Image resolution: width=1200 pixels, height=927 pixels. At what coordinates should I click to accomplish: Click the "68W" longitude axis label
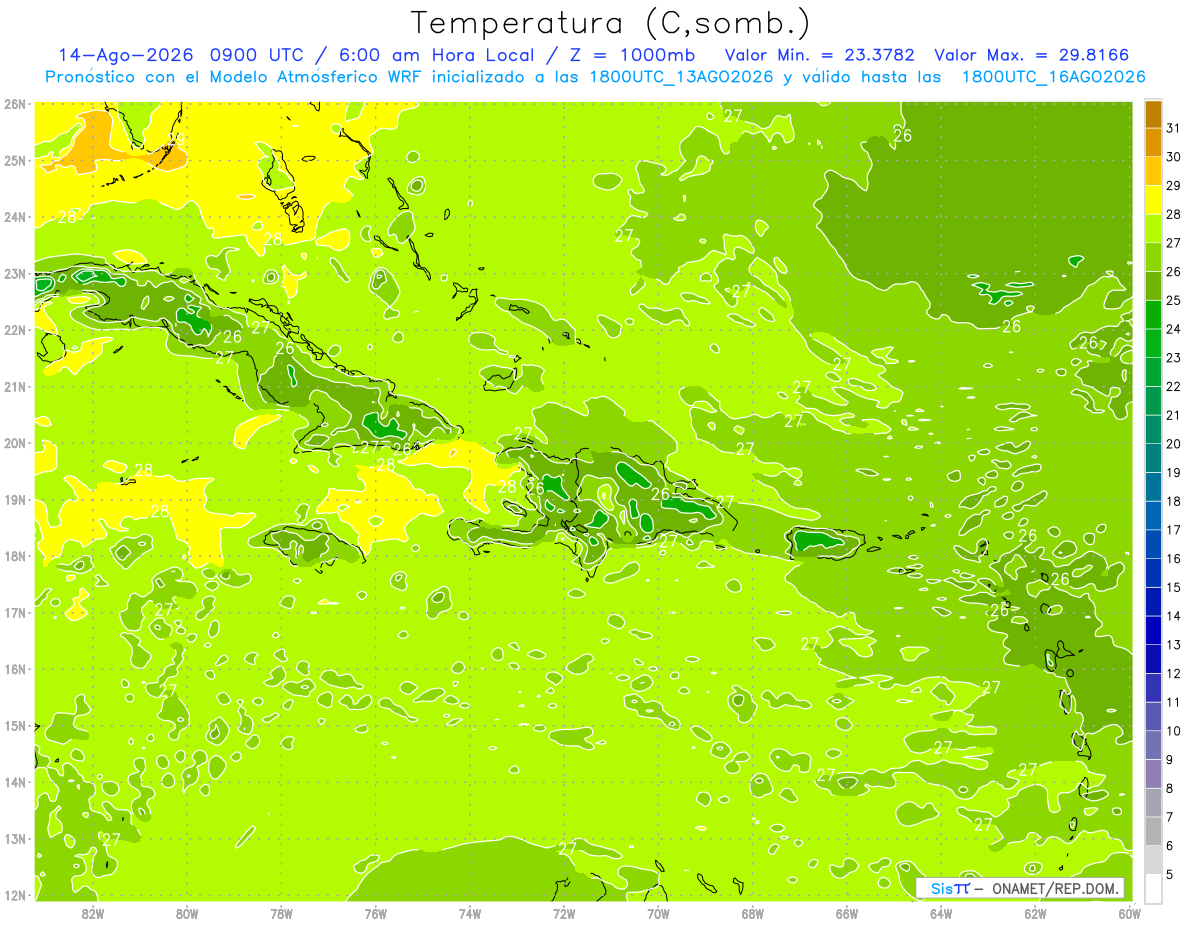pyautogui.click(x=753, y=913)
